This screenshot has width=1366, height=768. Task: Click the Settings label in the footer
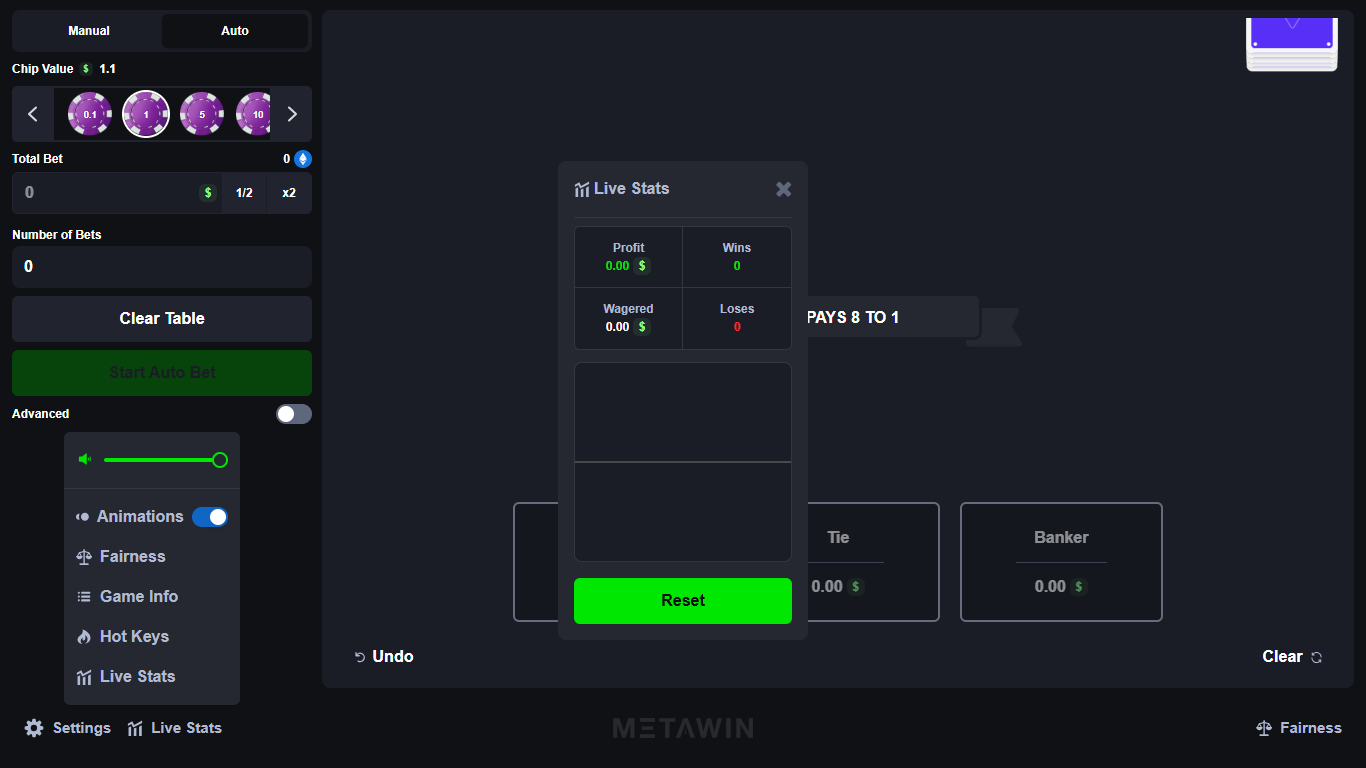point(82,728)
